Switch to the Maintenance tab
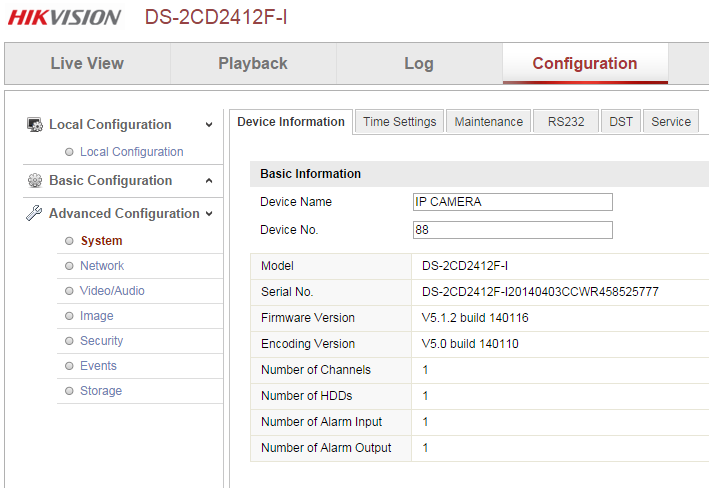 (x=488, y=122)
